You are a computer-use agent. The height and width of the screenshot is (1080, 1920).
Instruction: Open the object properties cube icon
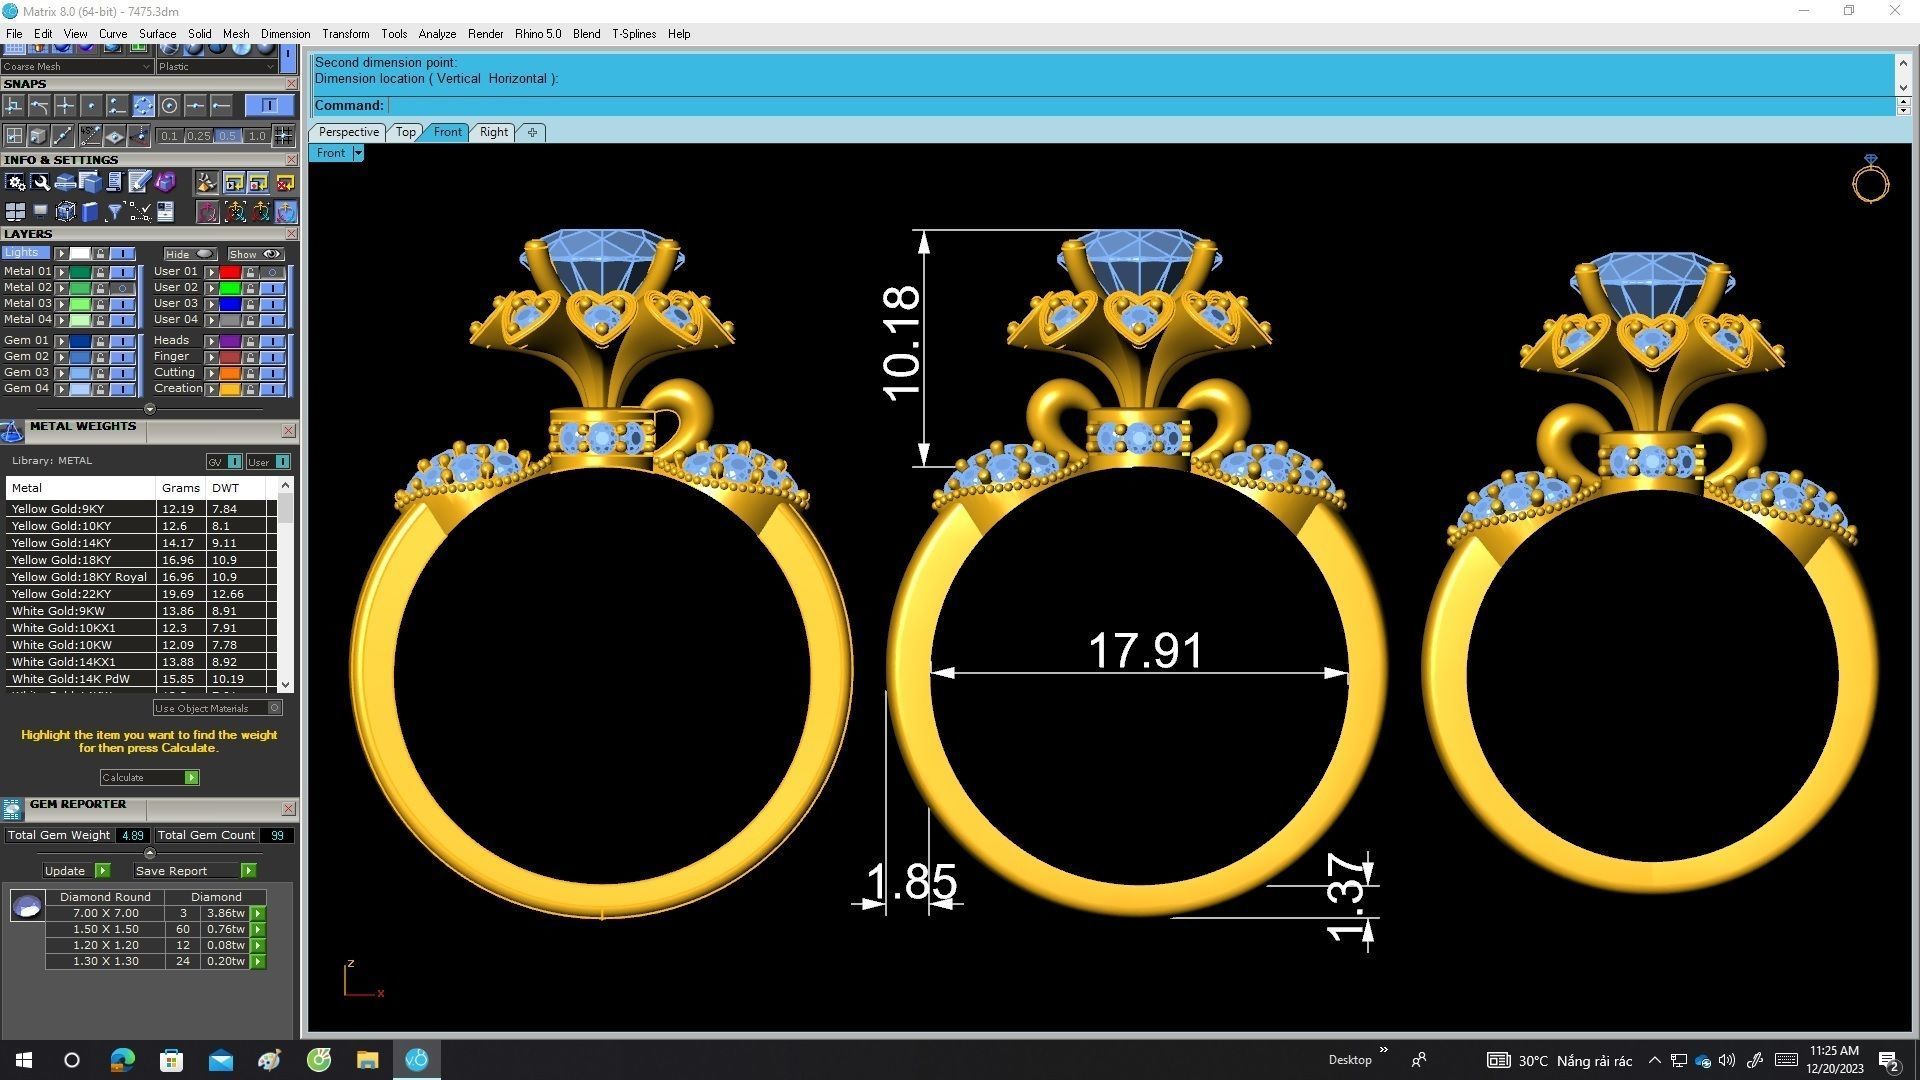click(90, 182)
